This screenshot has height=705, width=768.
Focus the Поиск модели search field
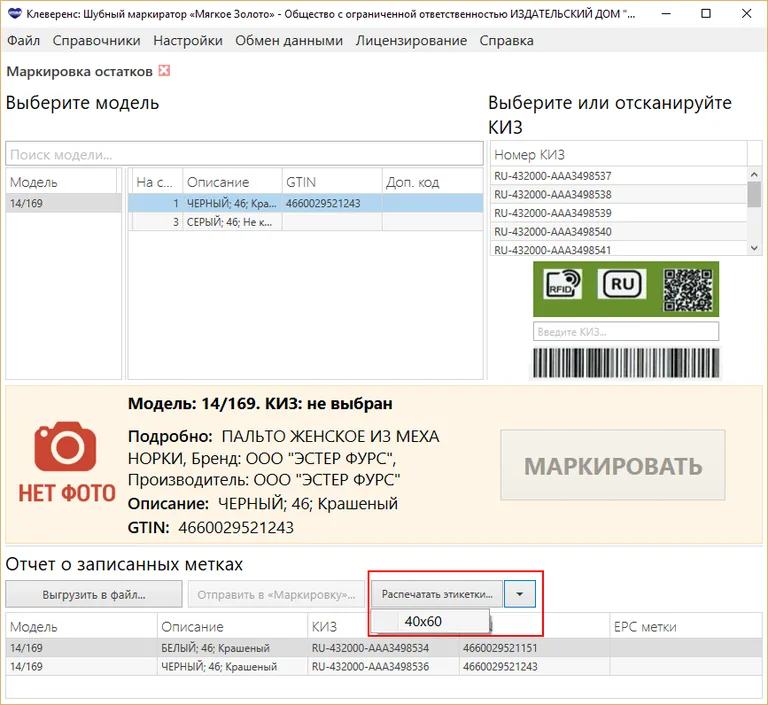[245, 155]
